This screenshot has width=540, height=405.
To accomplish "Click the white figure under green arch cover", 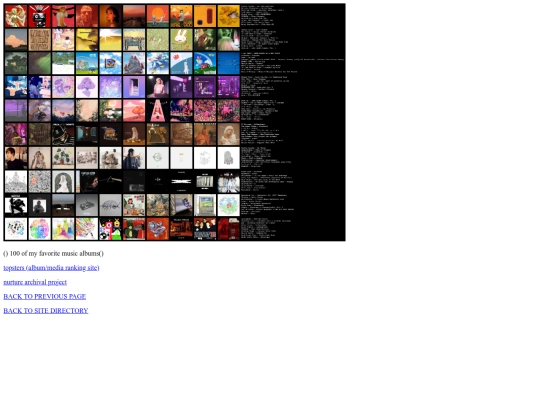I will pyautogui.click(x=63, y=181).
